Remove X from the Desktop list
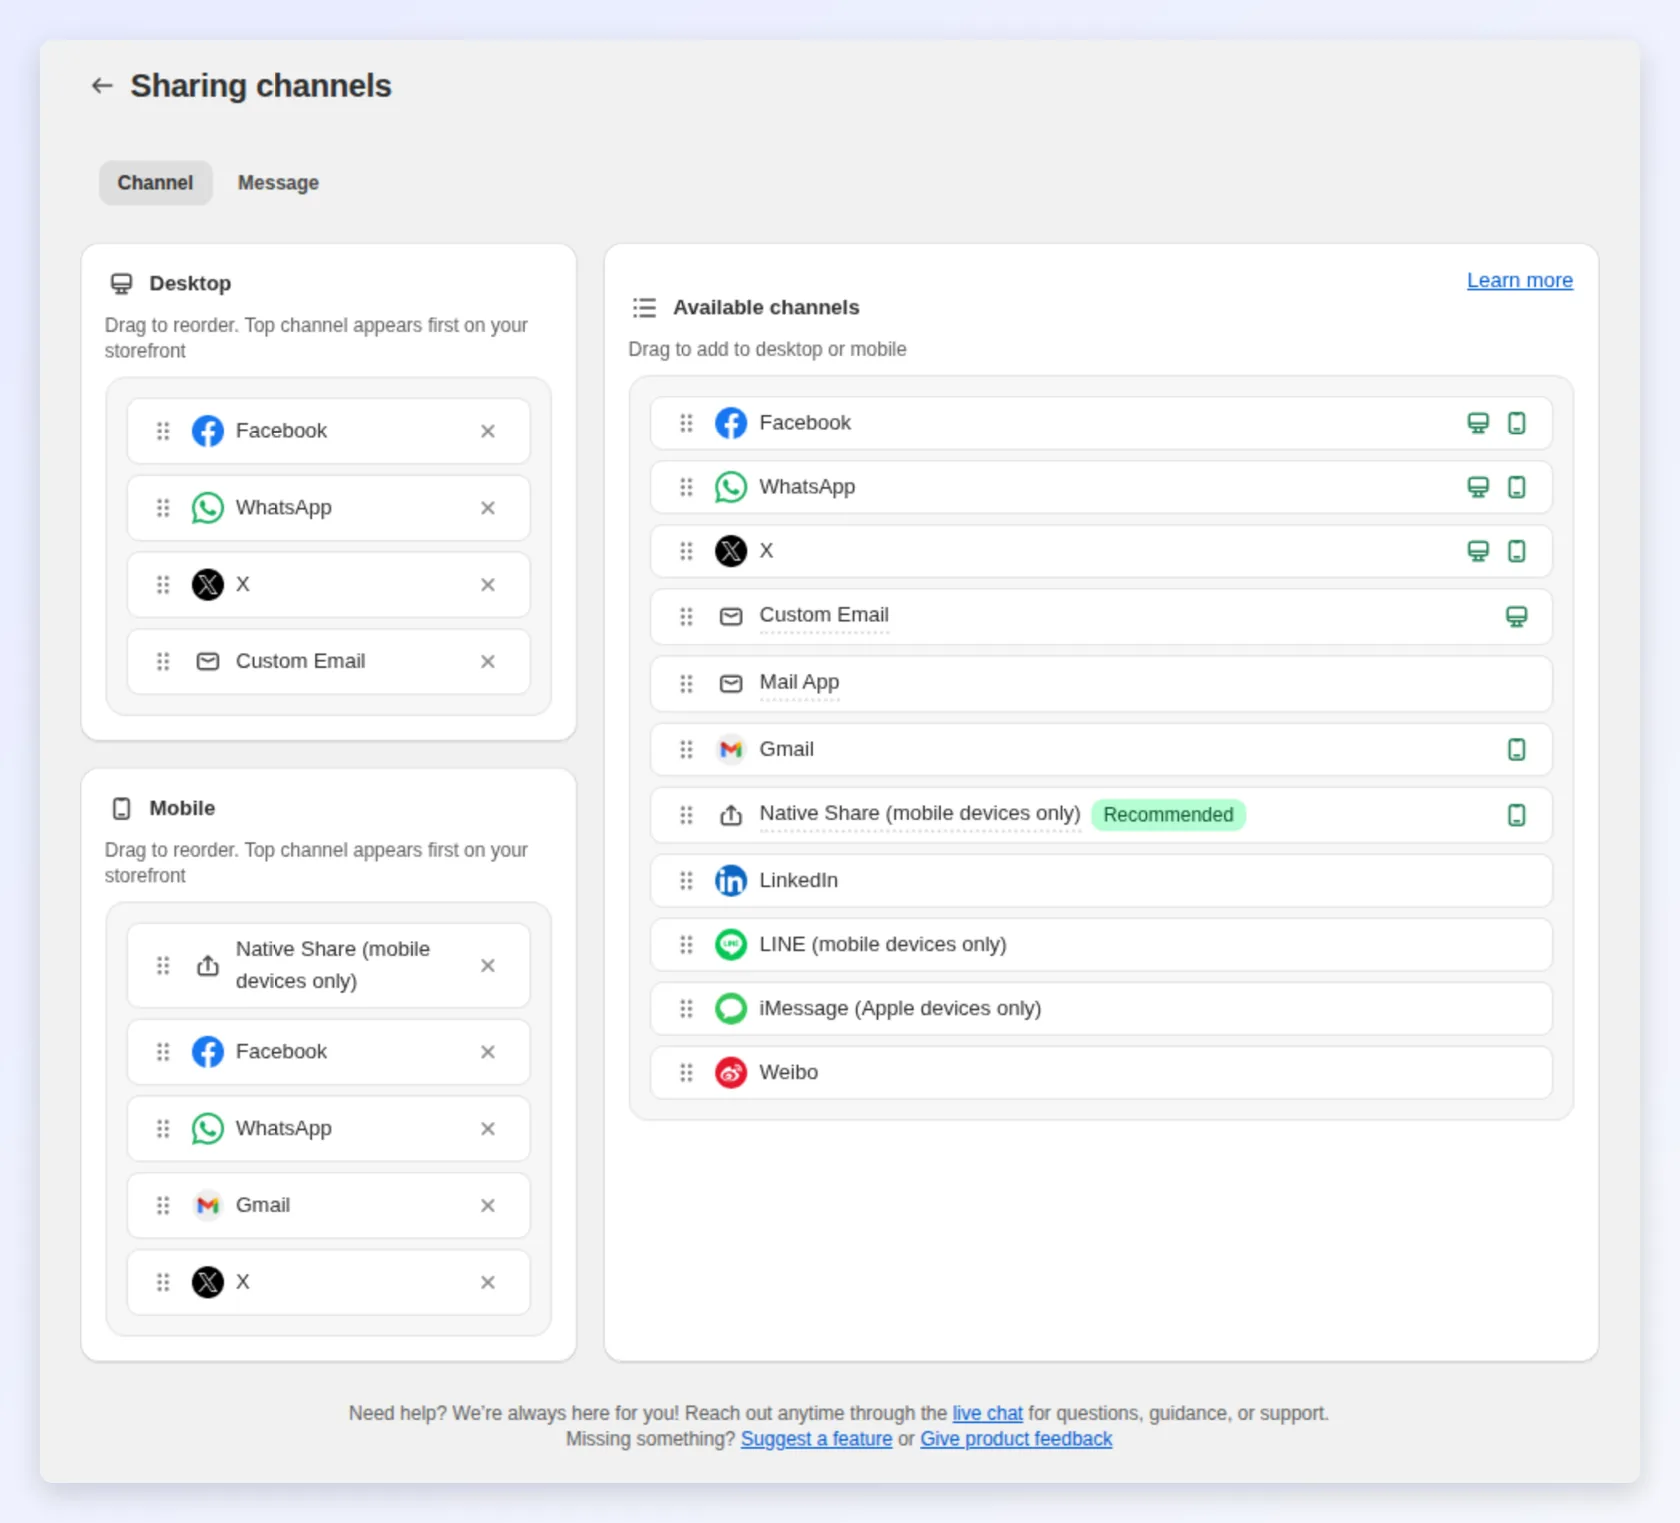Image resolution: width=1680 pixels, height=1523 pixels. 488,585
